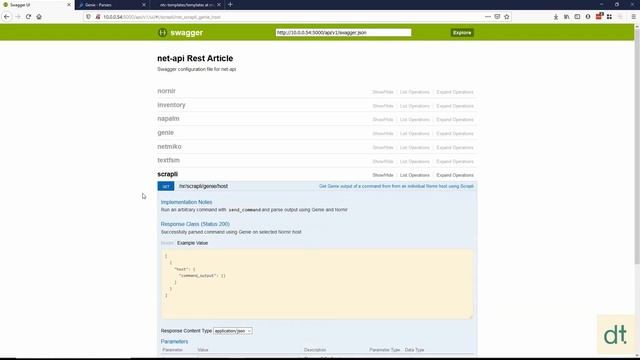Close the ntc-templates tab

(x=219, y=5)
